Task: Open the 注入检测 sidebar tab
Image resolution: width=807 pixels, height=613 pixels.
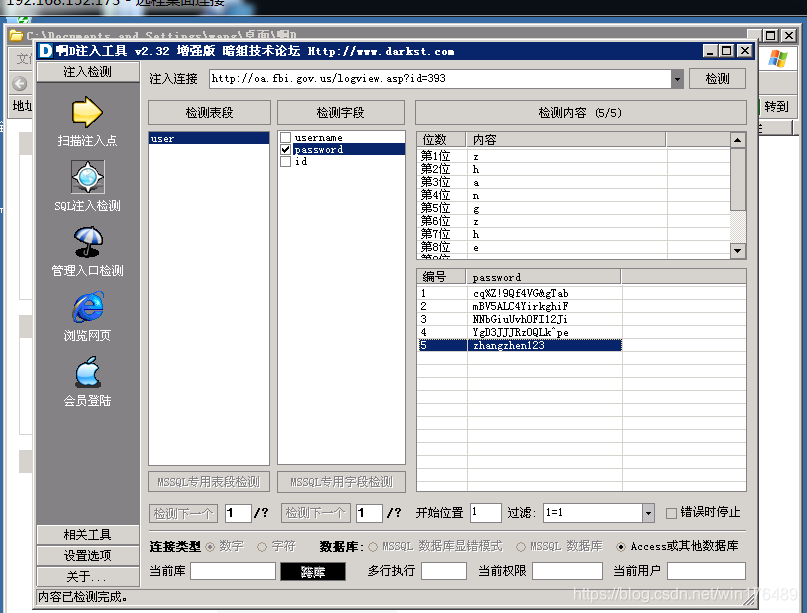Action: coord(87,72)
